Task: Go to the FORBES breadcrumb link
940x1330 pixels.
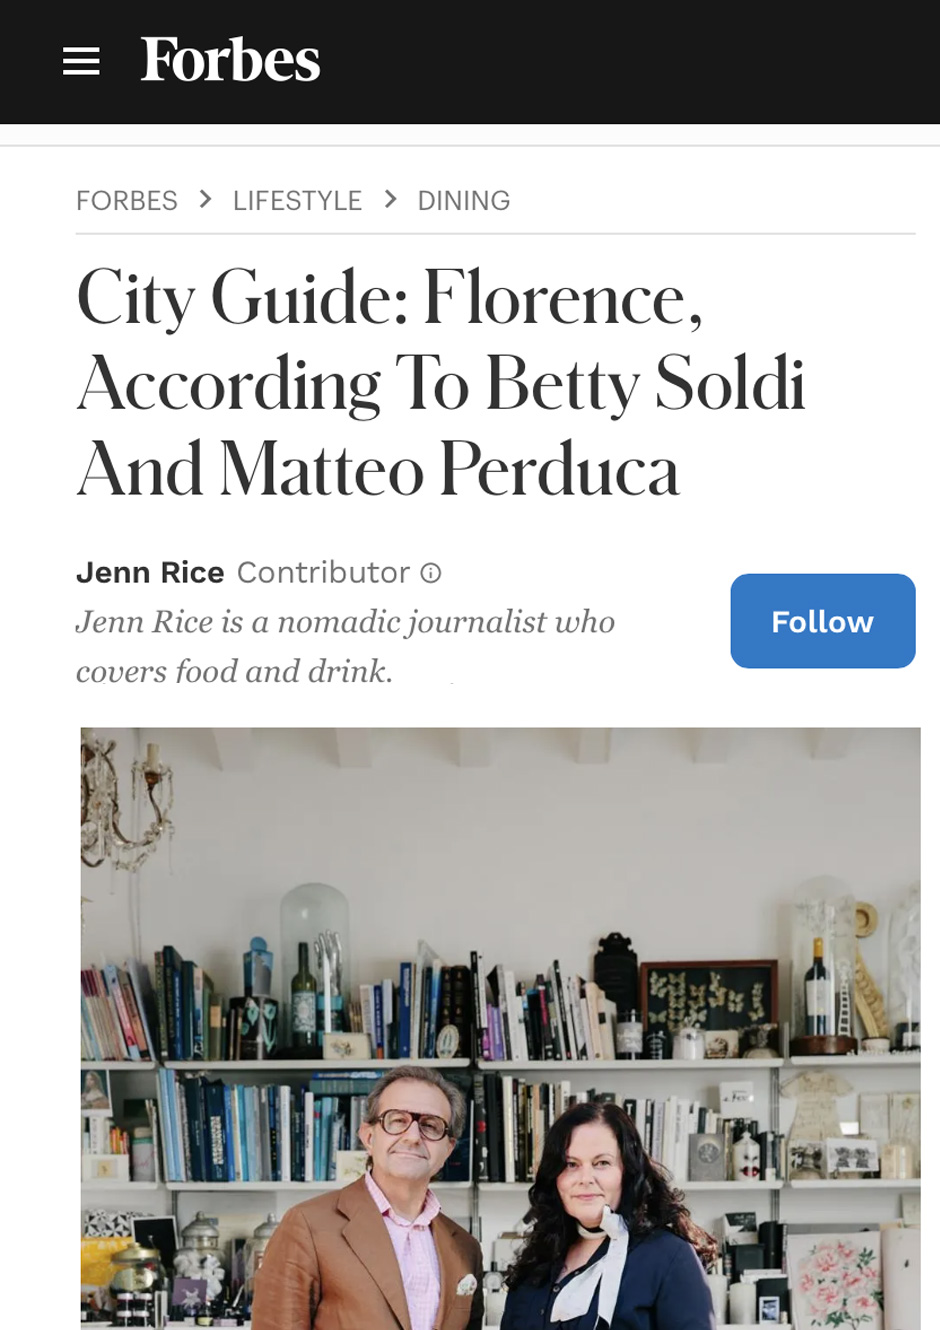Action: click(x=127, y=201)
